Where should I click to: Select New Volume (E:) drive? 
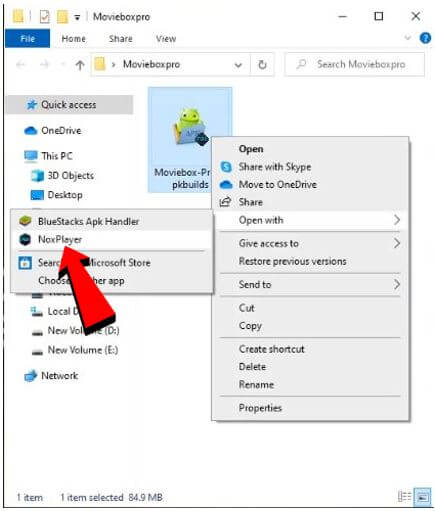point(75,350)
